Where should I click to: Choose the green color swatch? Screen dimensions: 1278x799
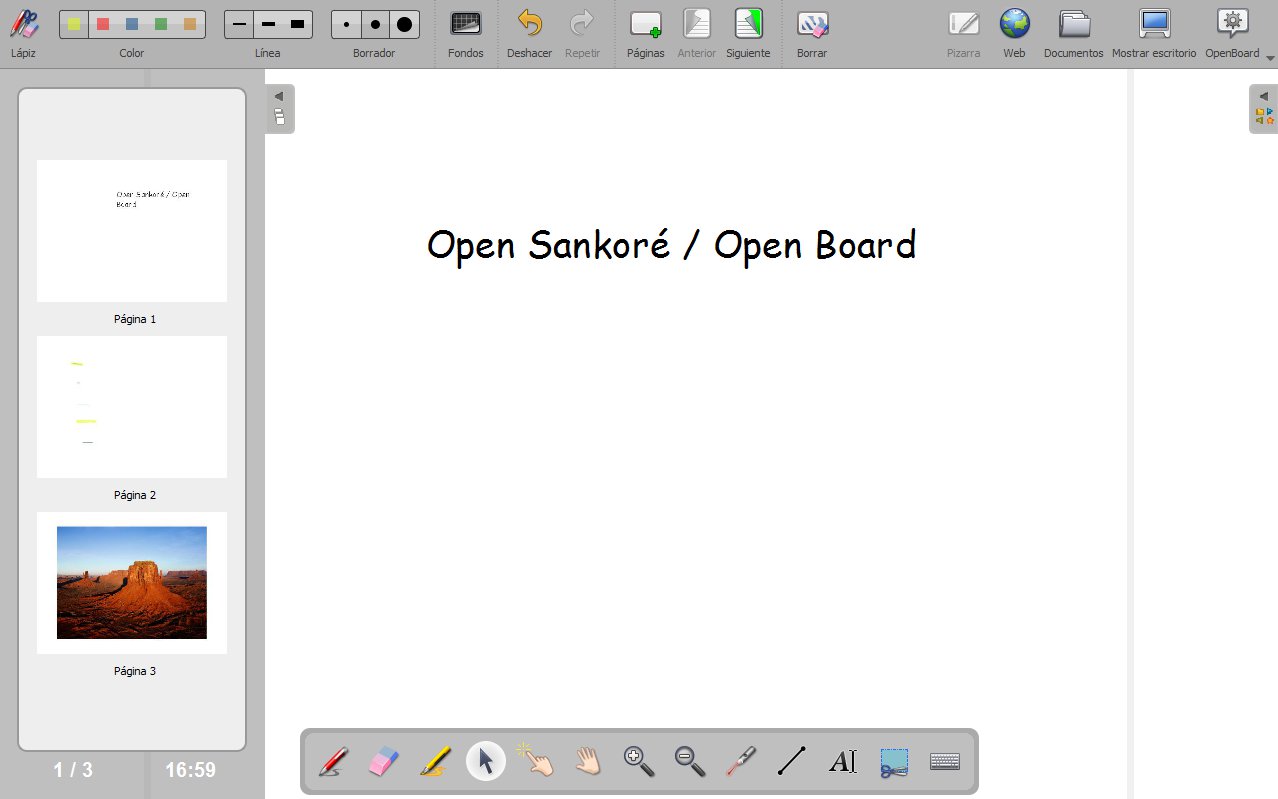[x=161, y=24]
